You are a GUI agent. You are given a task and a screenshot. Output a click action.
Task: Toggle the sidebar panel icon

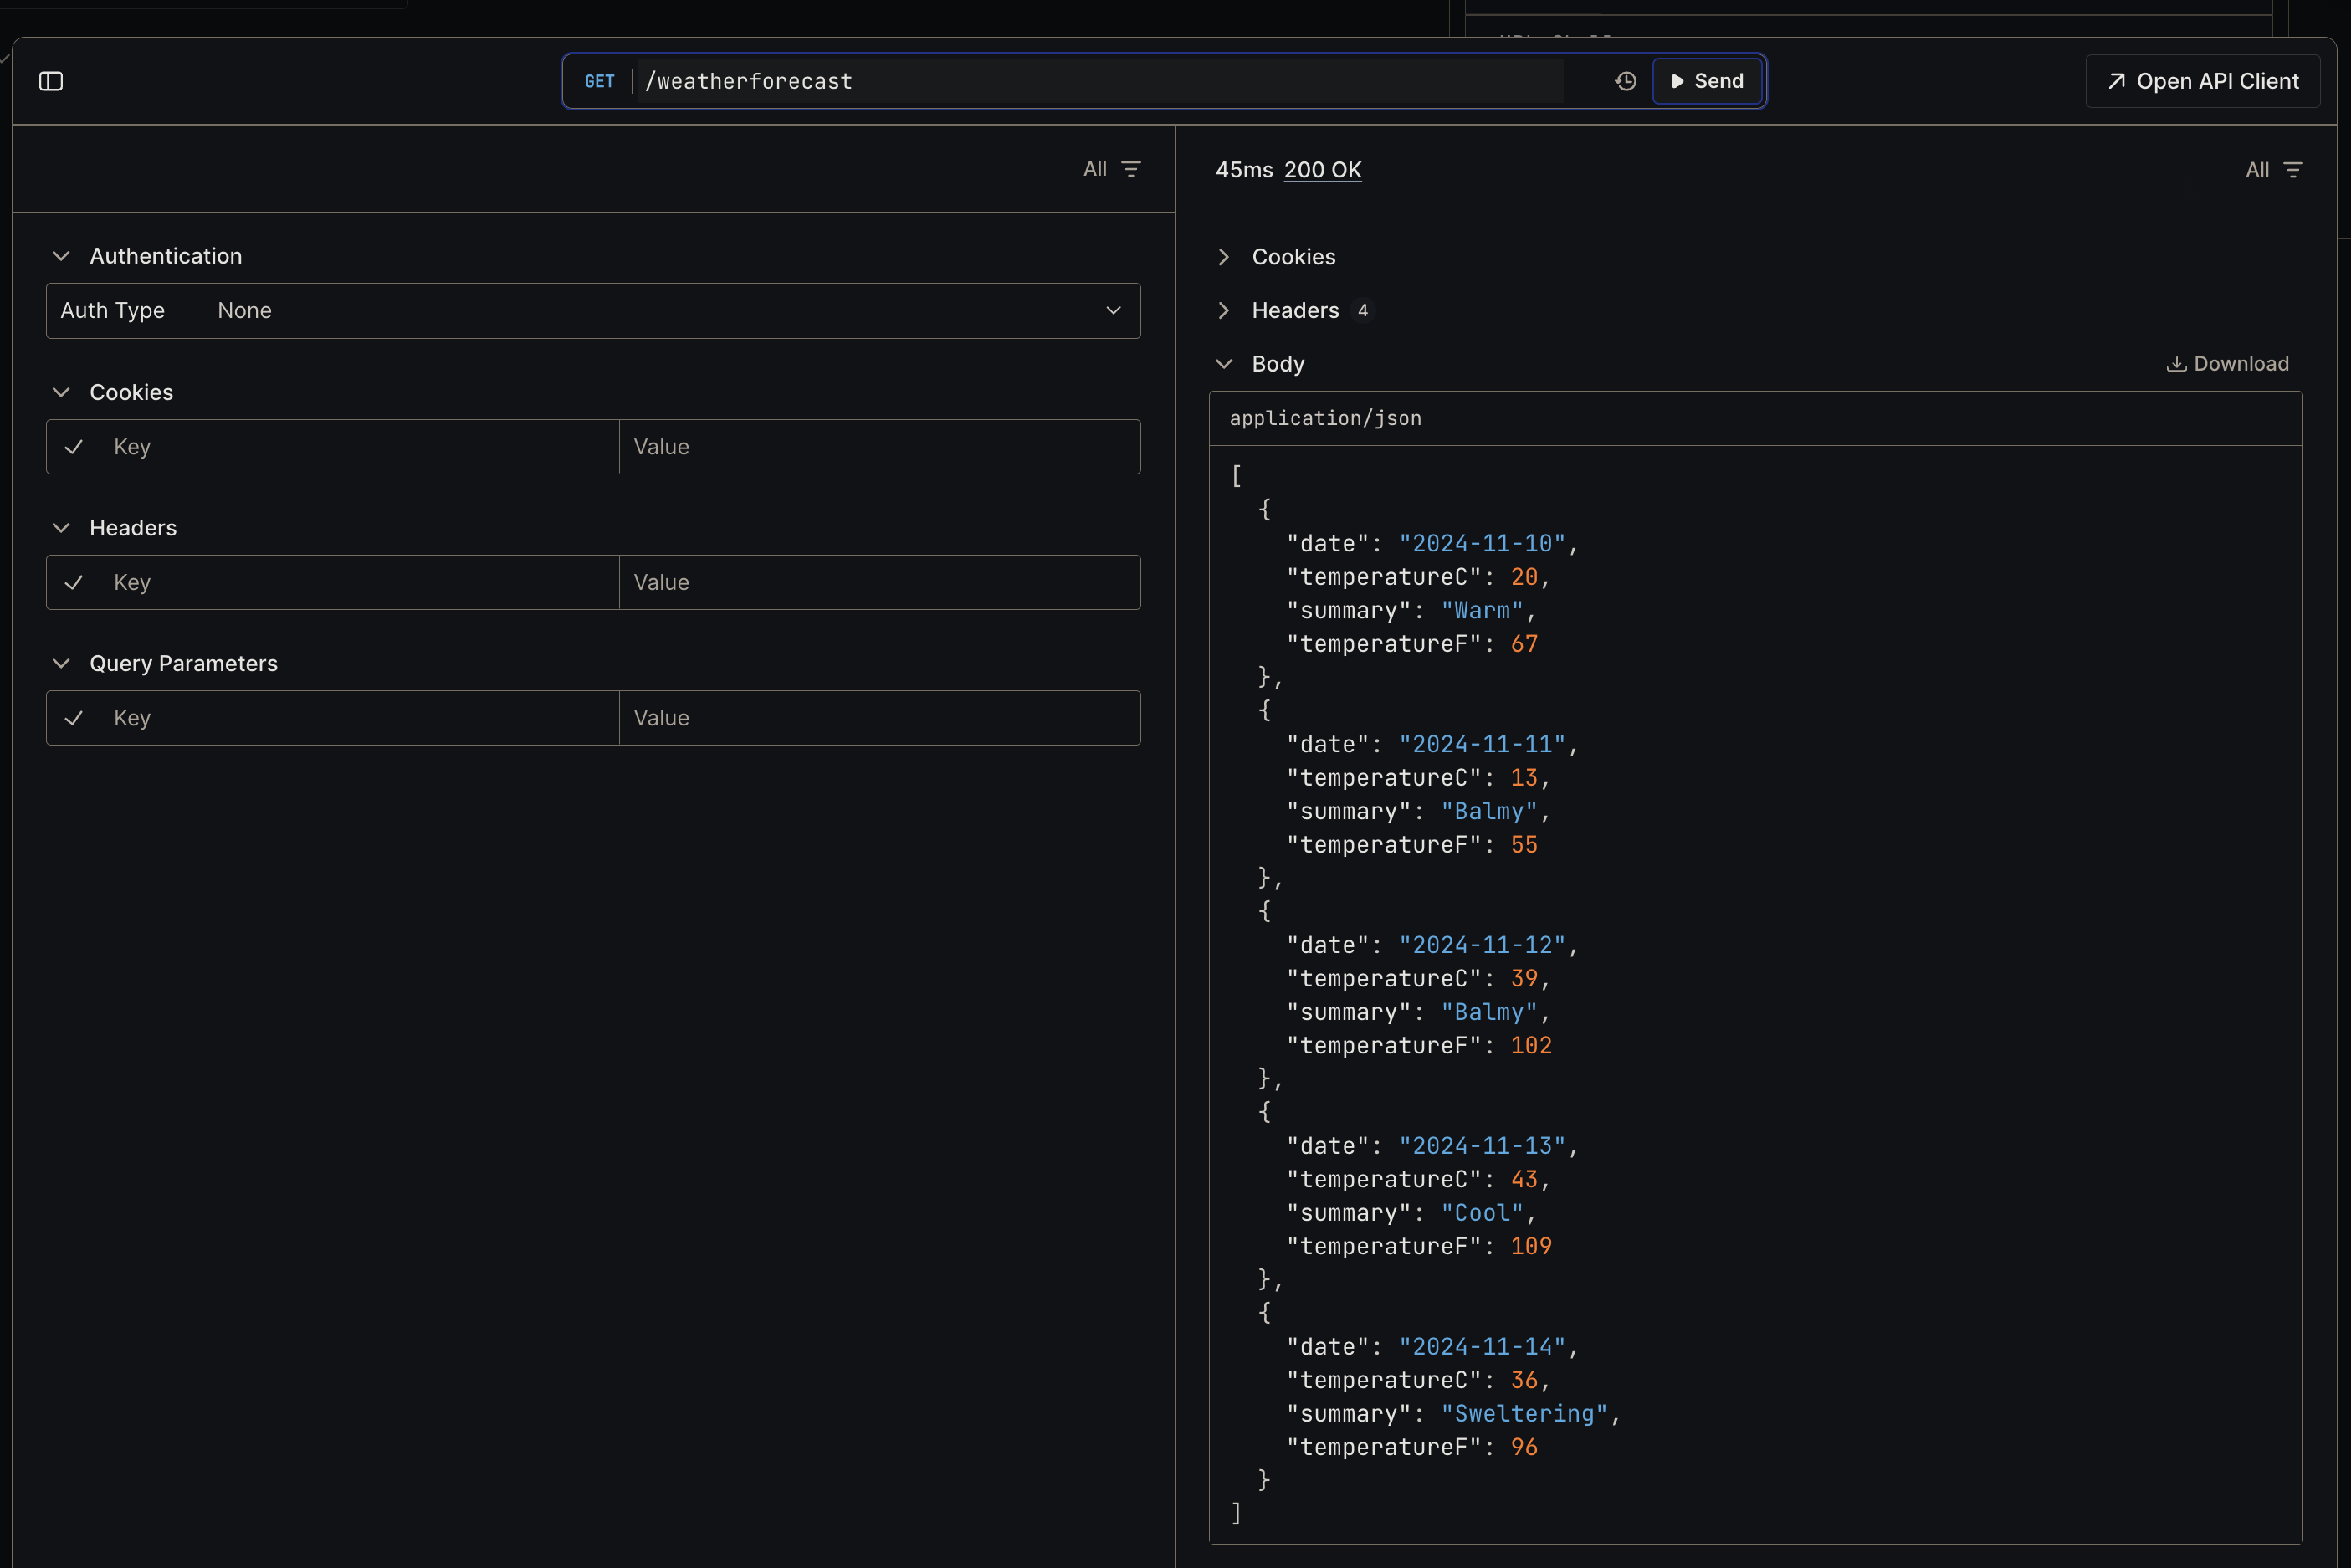pos(51,81)
